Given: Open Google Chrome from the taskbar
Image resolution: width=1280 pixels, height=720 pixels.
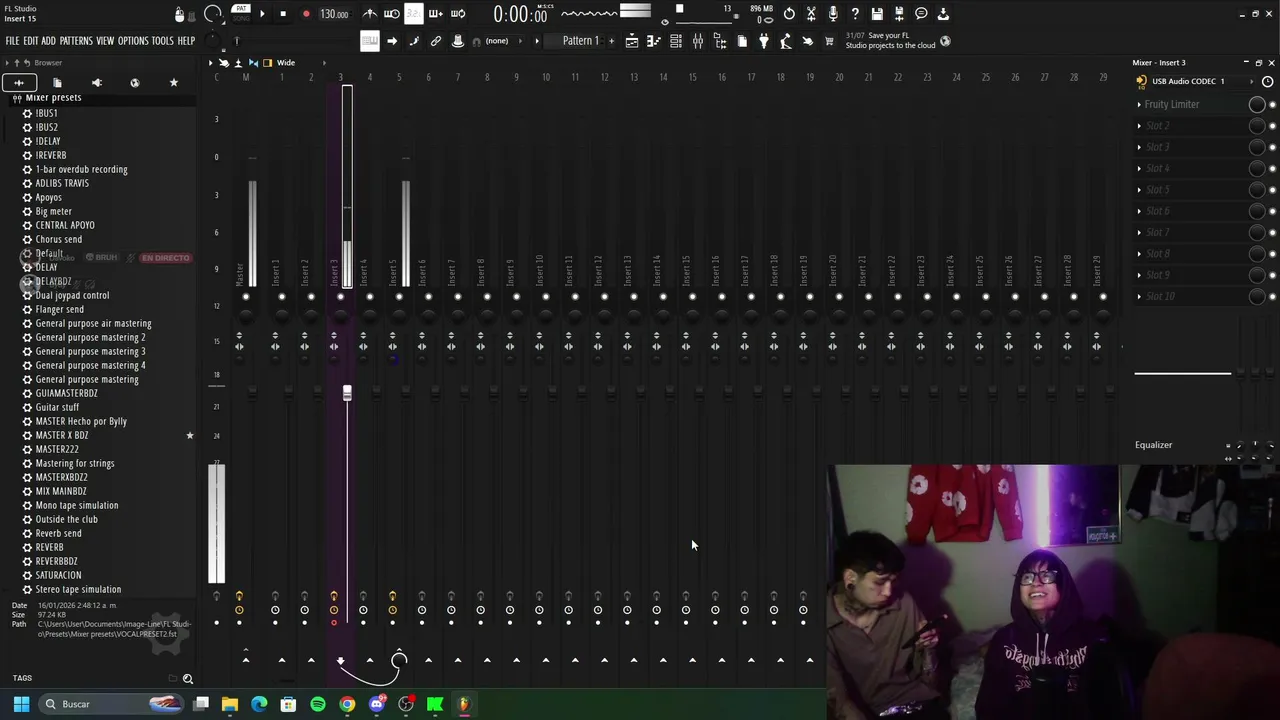Looking at the screenshot, I should point(347,704).
